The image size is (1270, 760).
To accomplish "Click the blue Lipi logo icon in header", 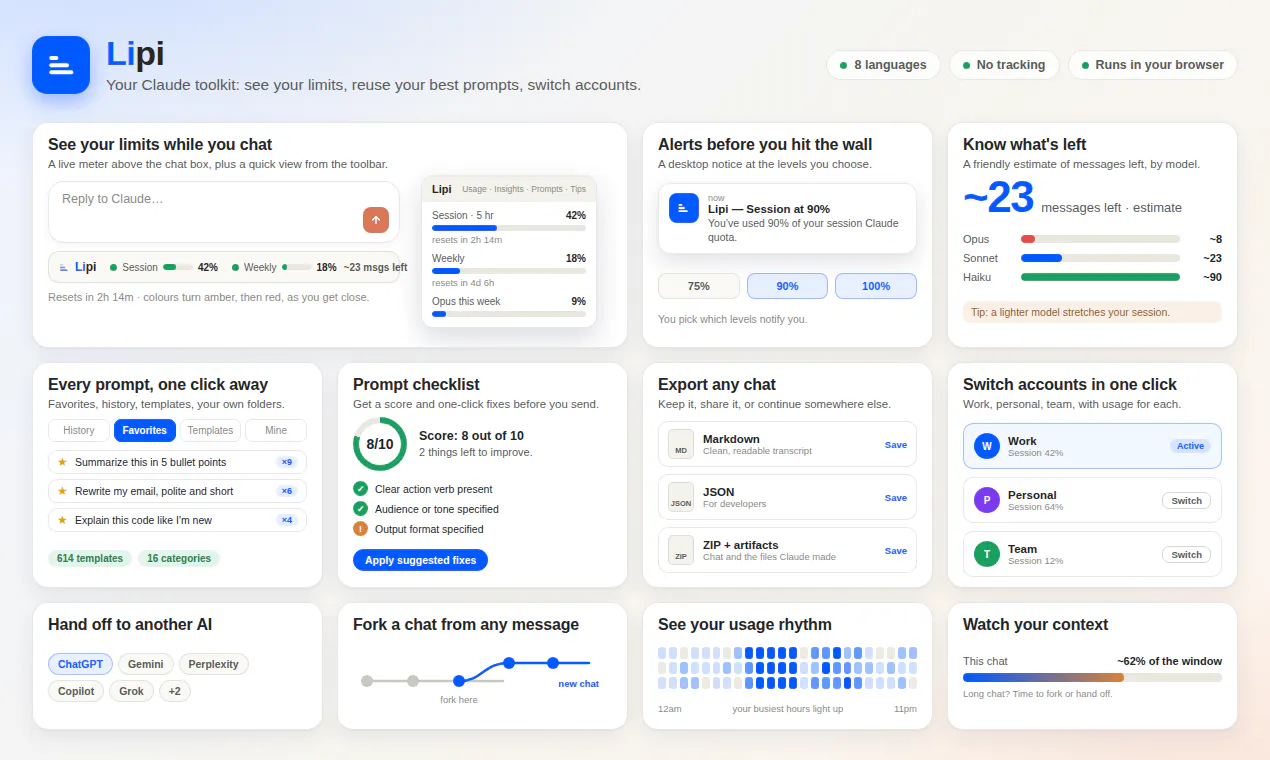I will (61, 65).
